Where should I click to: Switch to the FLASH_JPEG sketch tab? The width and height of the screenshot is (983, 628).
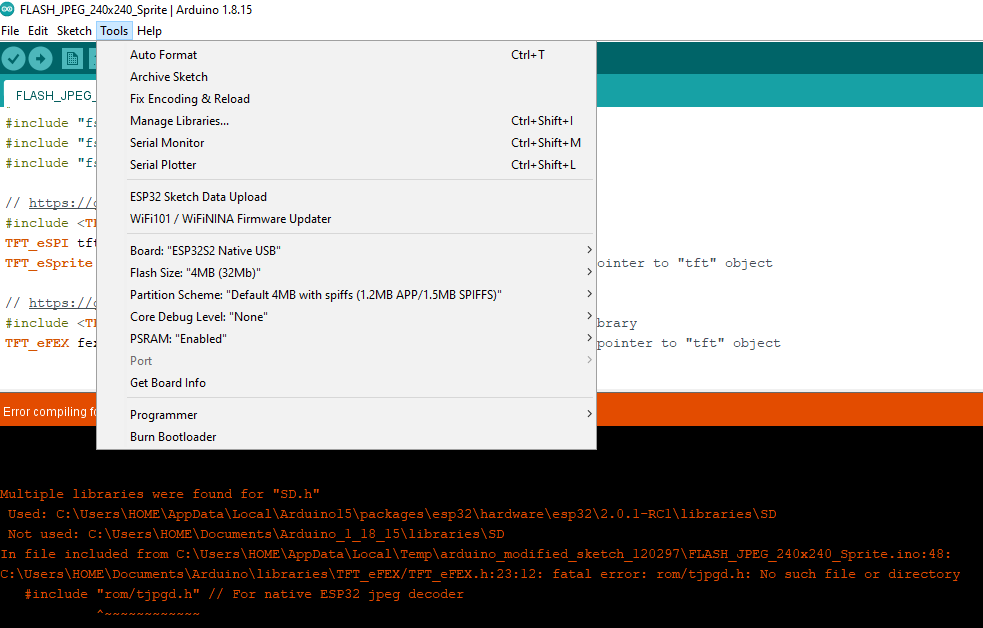click(x=50, y=95)
